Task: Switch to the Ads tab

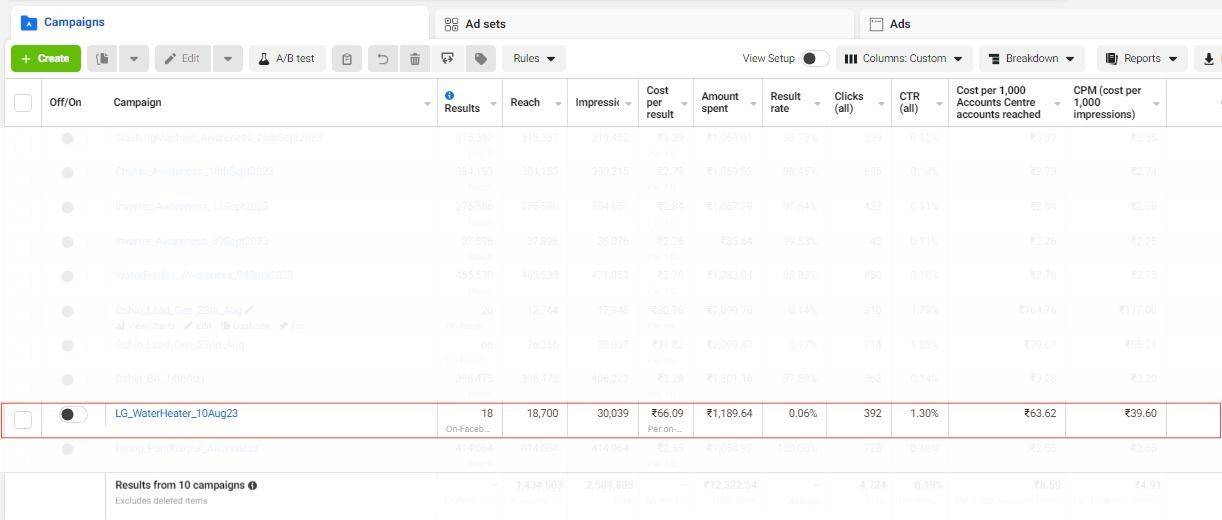Action: [899, 24]
